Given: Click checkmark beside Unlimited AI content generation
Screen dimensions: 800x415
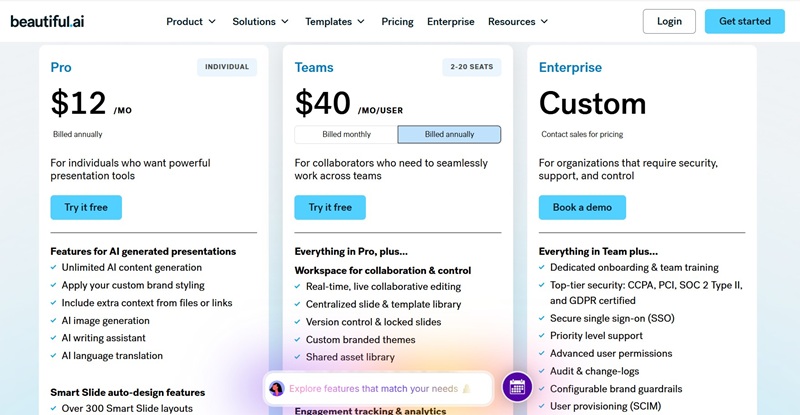Looking at the screenshot, I should [x=53, y=268].
